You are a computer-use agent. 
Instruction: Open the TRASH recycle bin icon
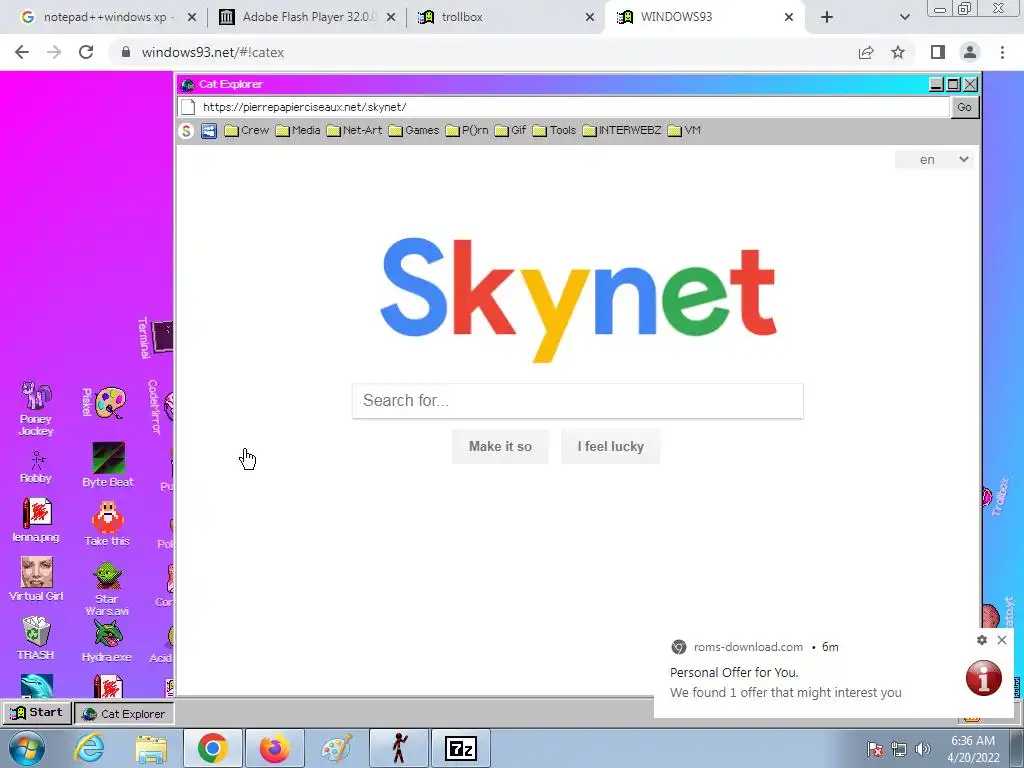point(36,638)
